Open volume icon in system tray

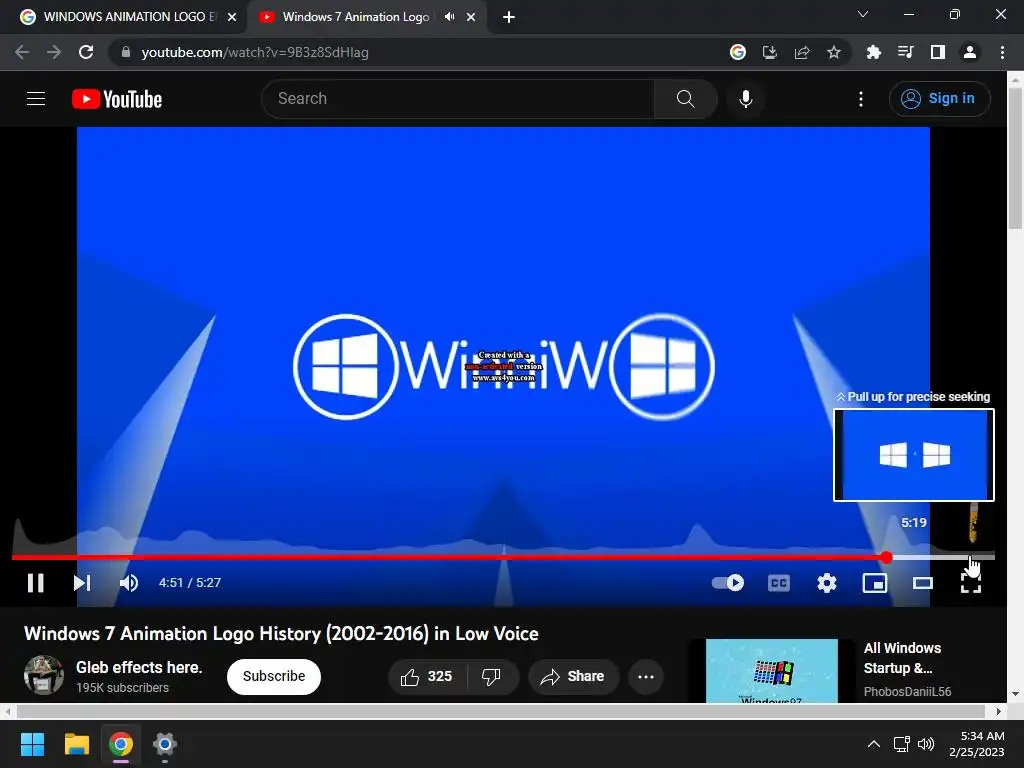pos(926,744)
